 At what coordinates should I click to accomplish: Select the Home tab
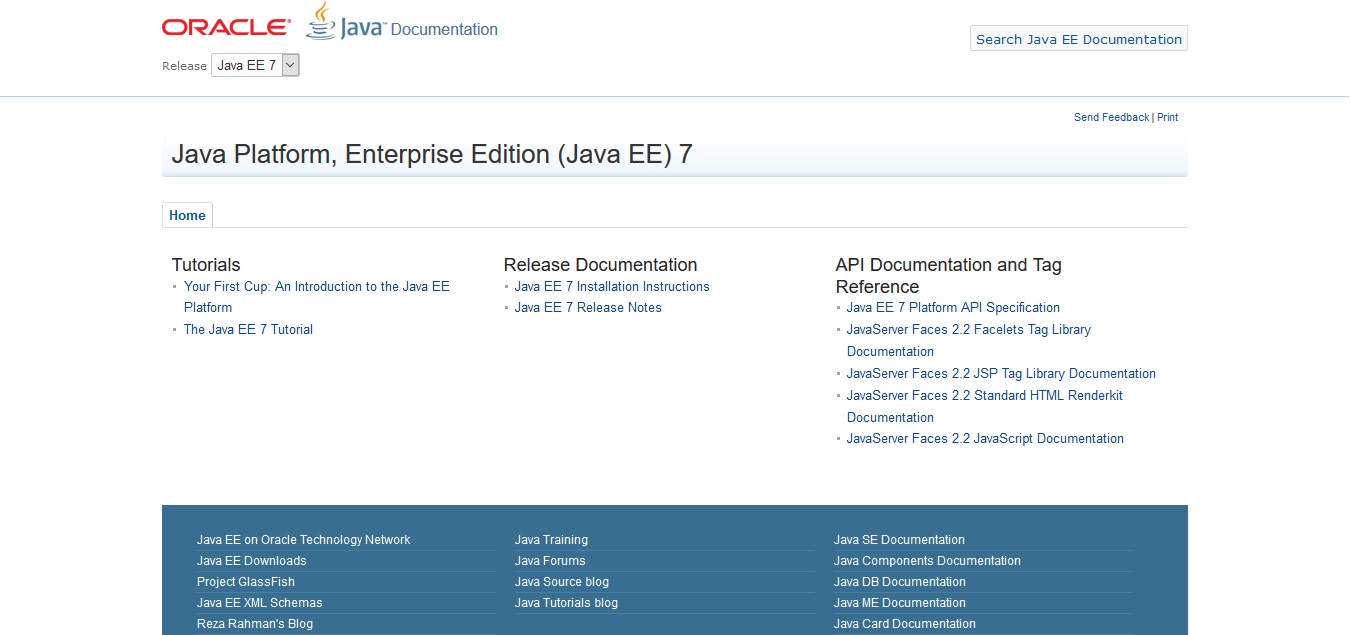tap(187, 215)
